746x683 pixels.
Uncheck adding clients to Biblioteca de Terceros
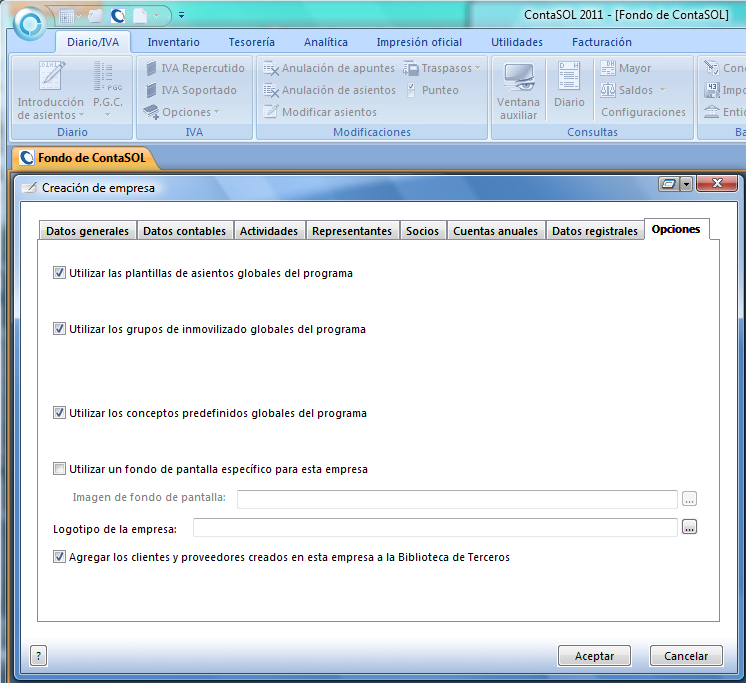(x=60, y=557)
